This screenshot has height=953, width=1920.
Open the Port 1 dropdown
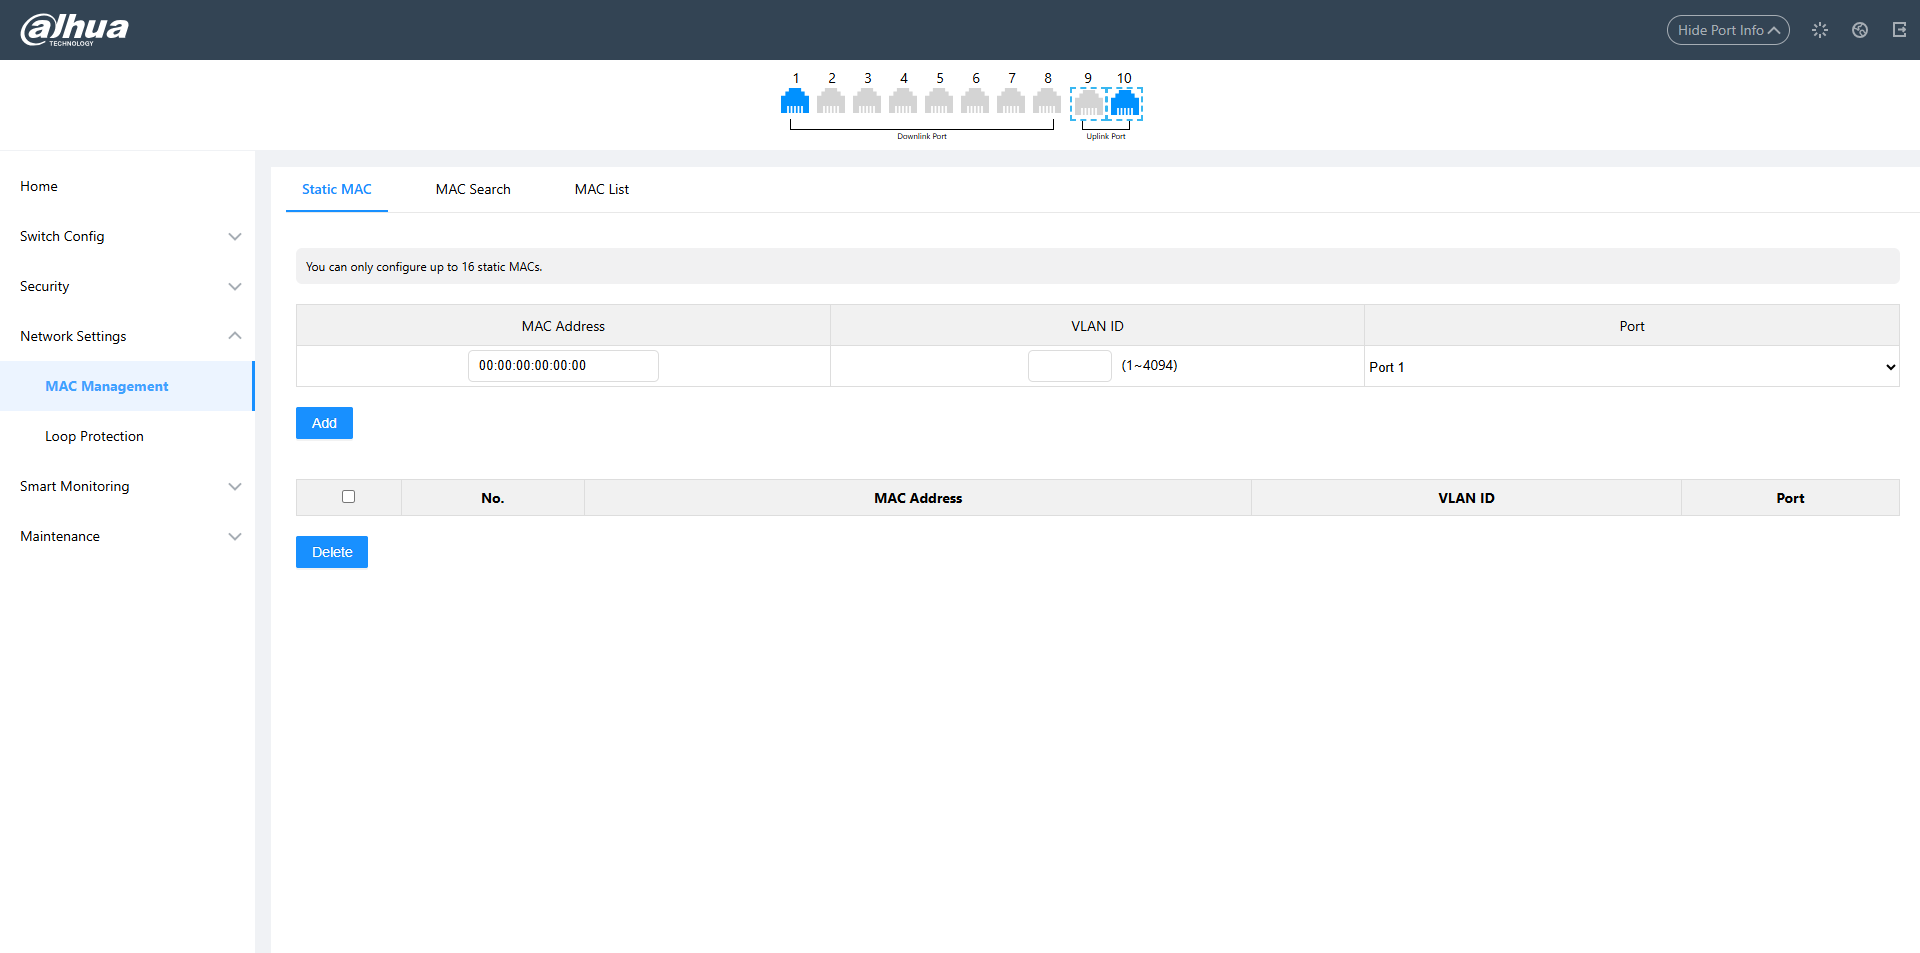(1631, 367)
